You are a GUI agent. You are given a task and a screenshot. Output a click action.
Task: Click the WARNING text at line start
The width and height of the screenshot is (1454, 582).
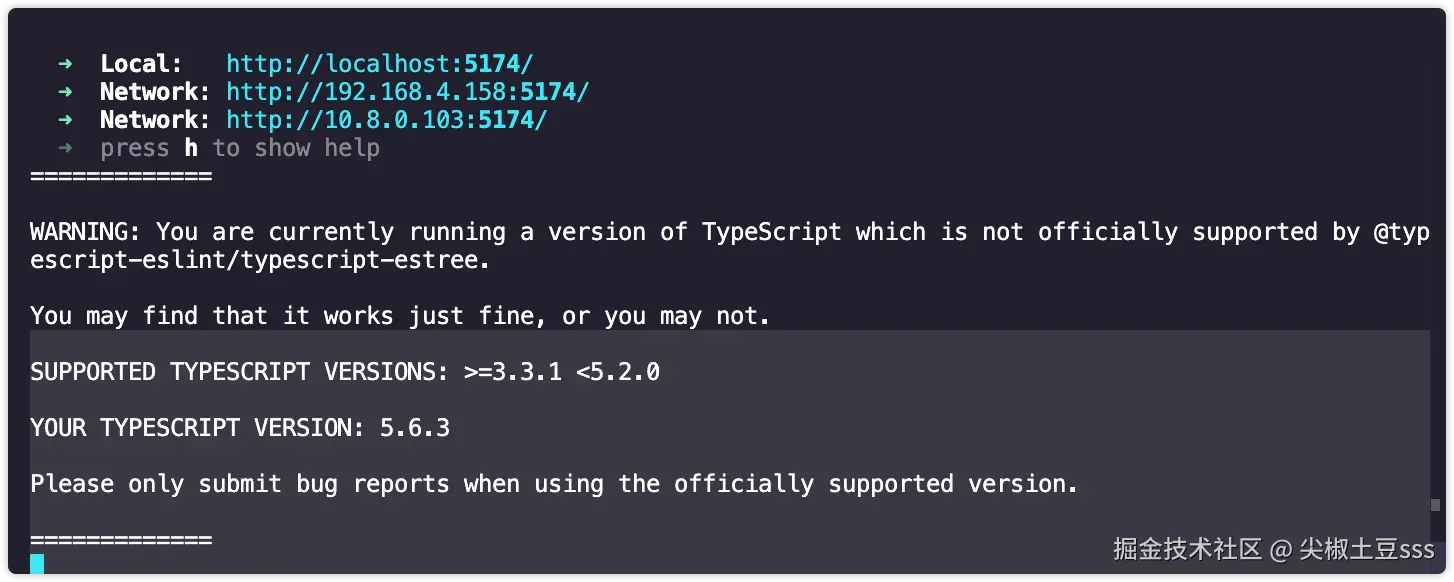point(86,232)
